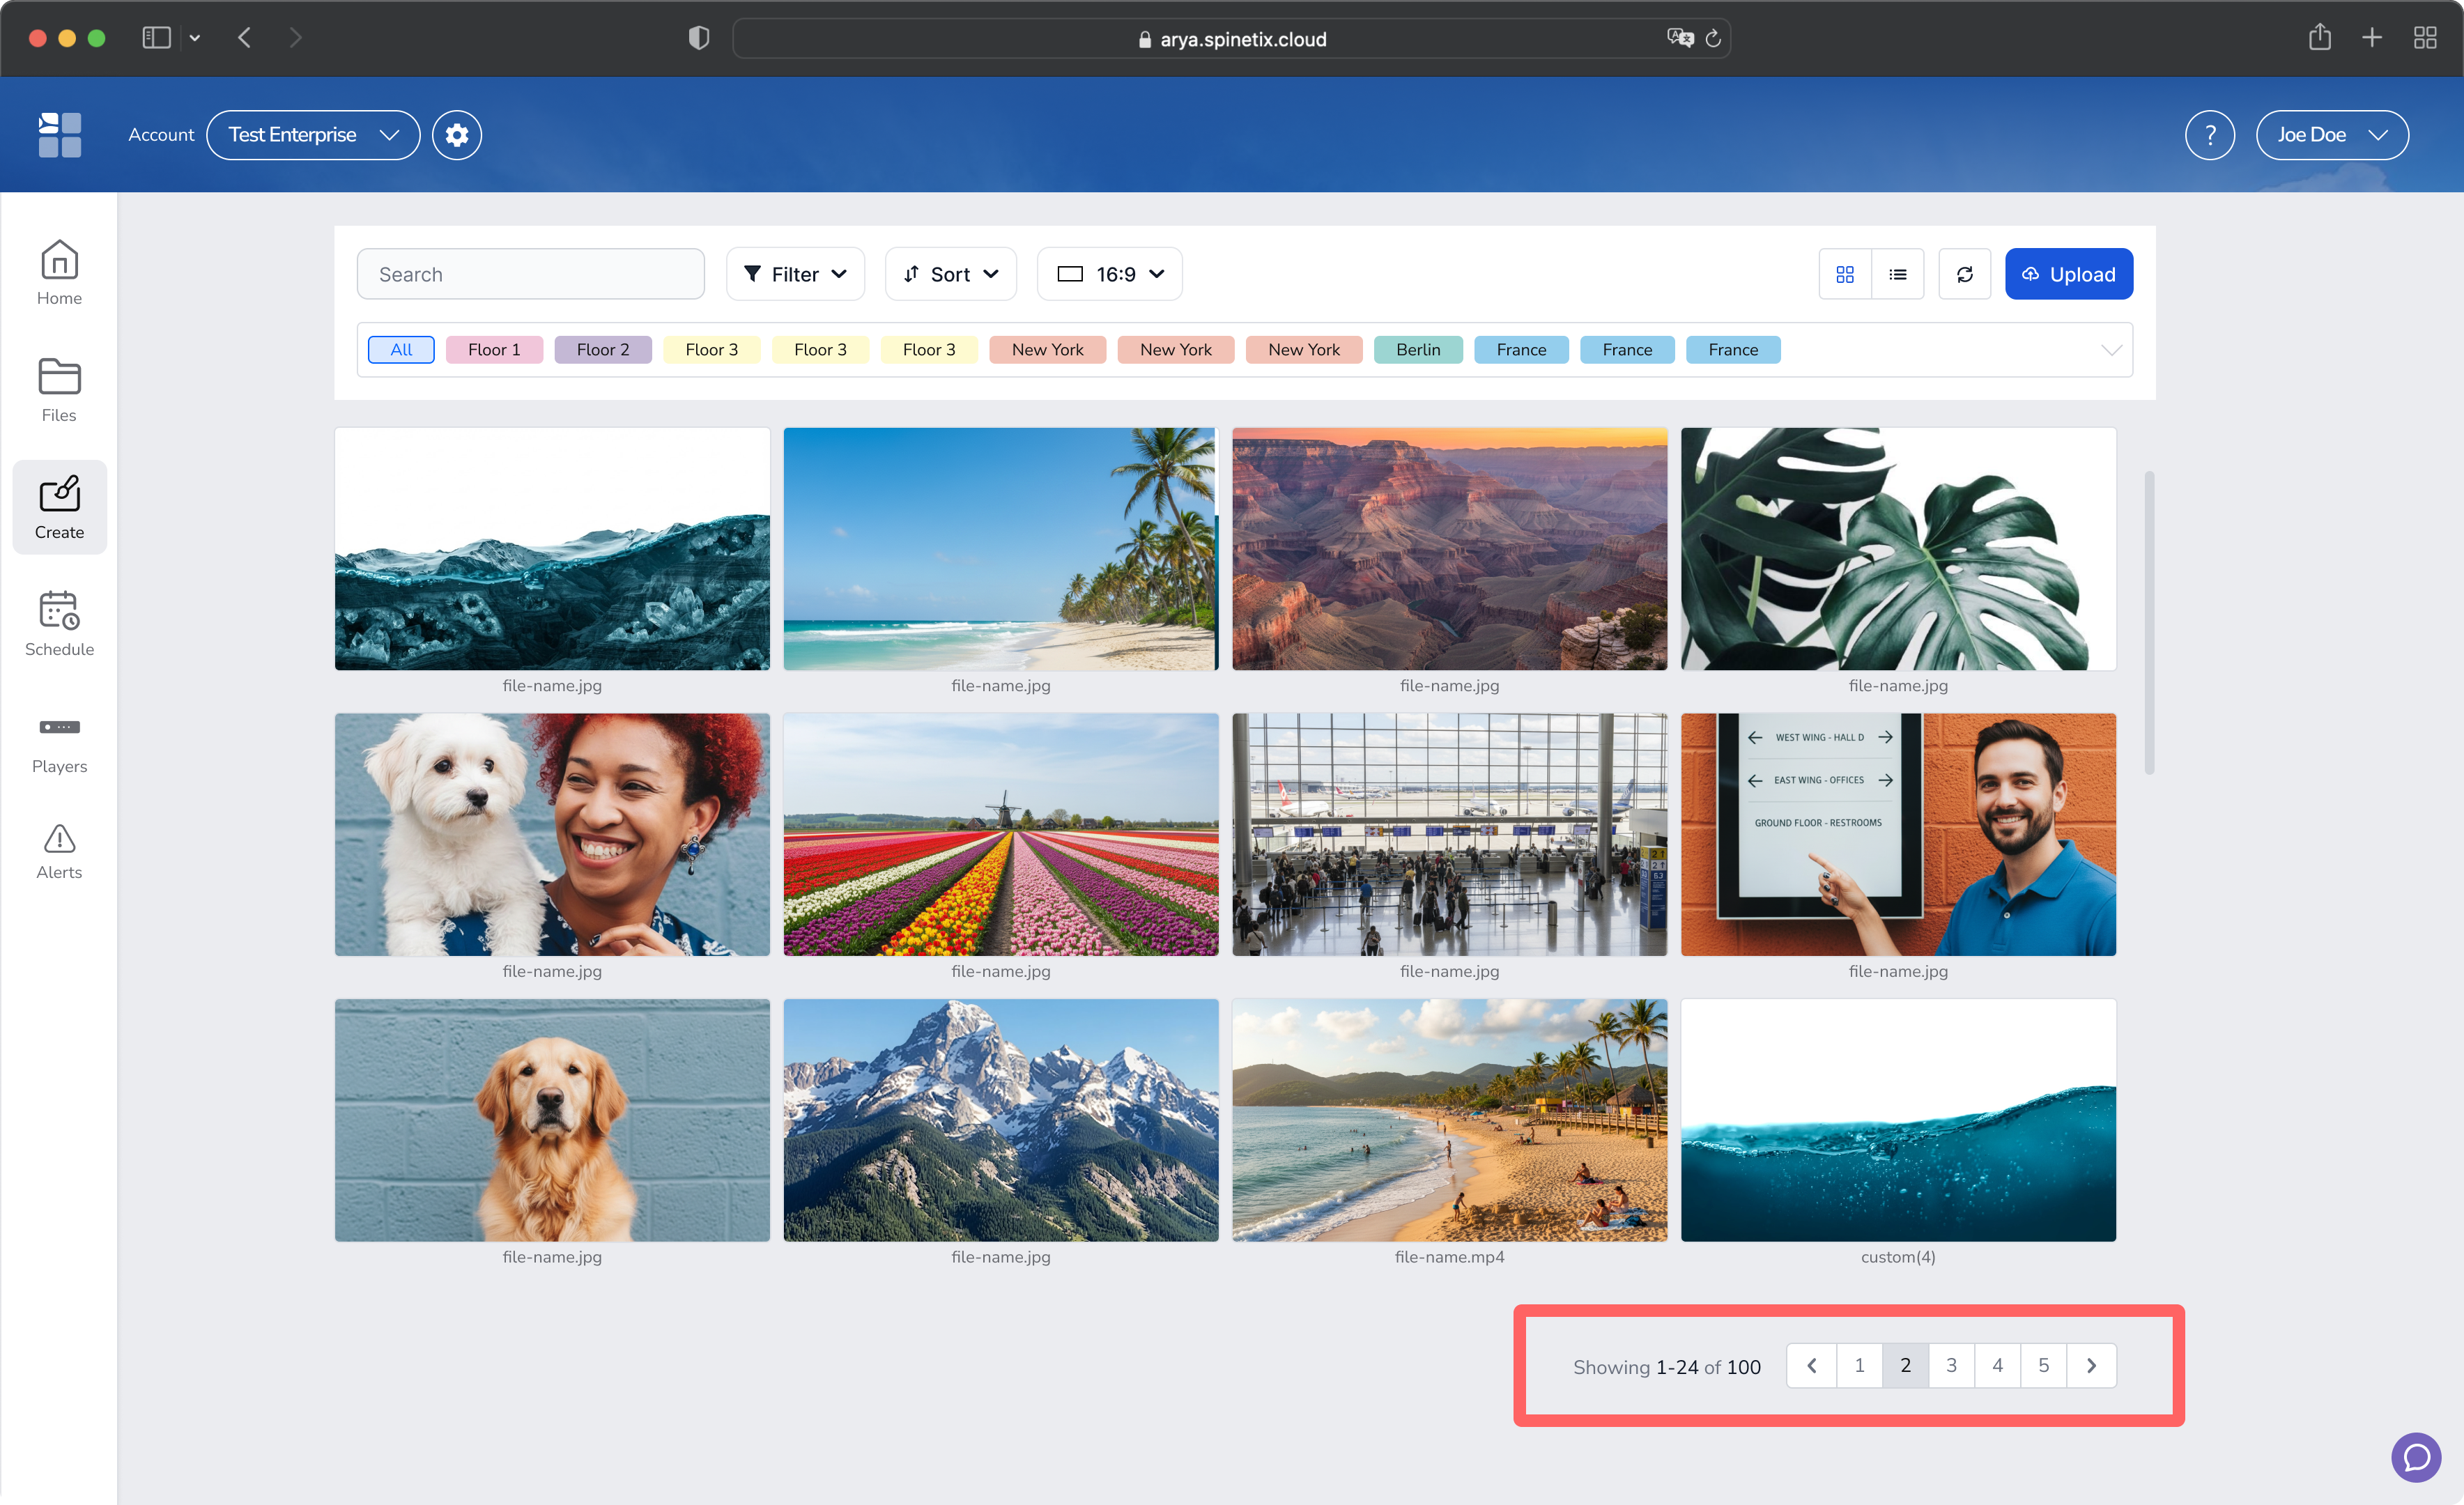Click Safari sidebar toggle icon

pos(156,38)
